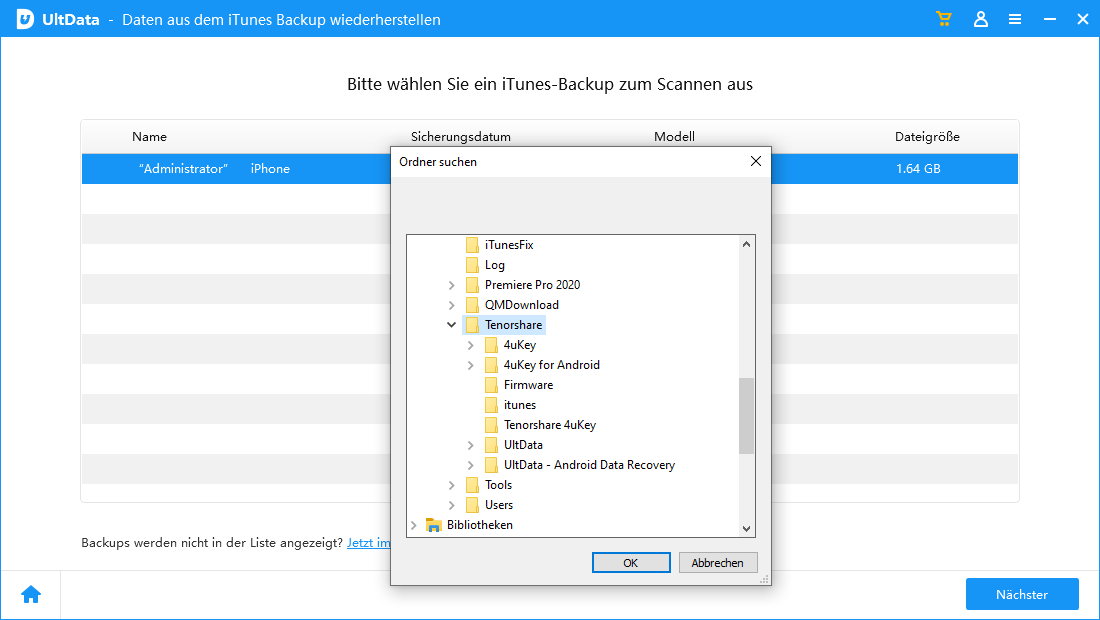Image resolution: width=1100 pixels, height=620 pixels.
Task: Click the Tools folder icon
Action: tap(472, 485)
